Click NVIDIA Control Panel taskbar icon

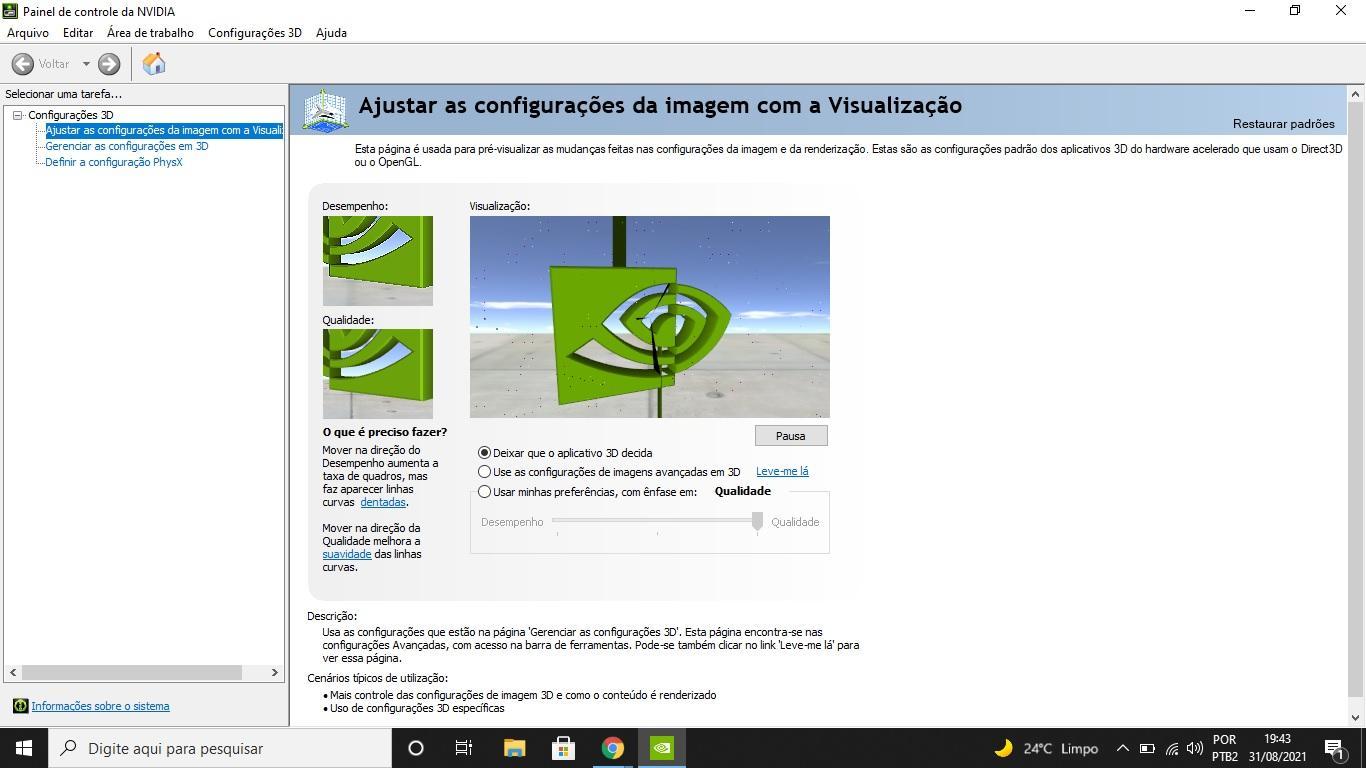tap(662, 748)
